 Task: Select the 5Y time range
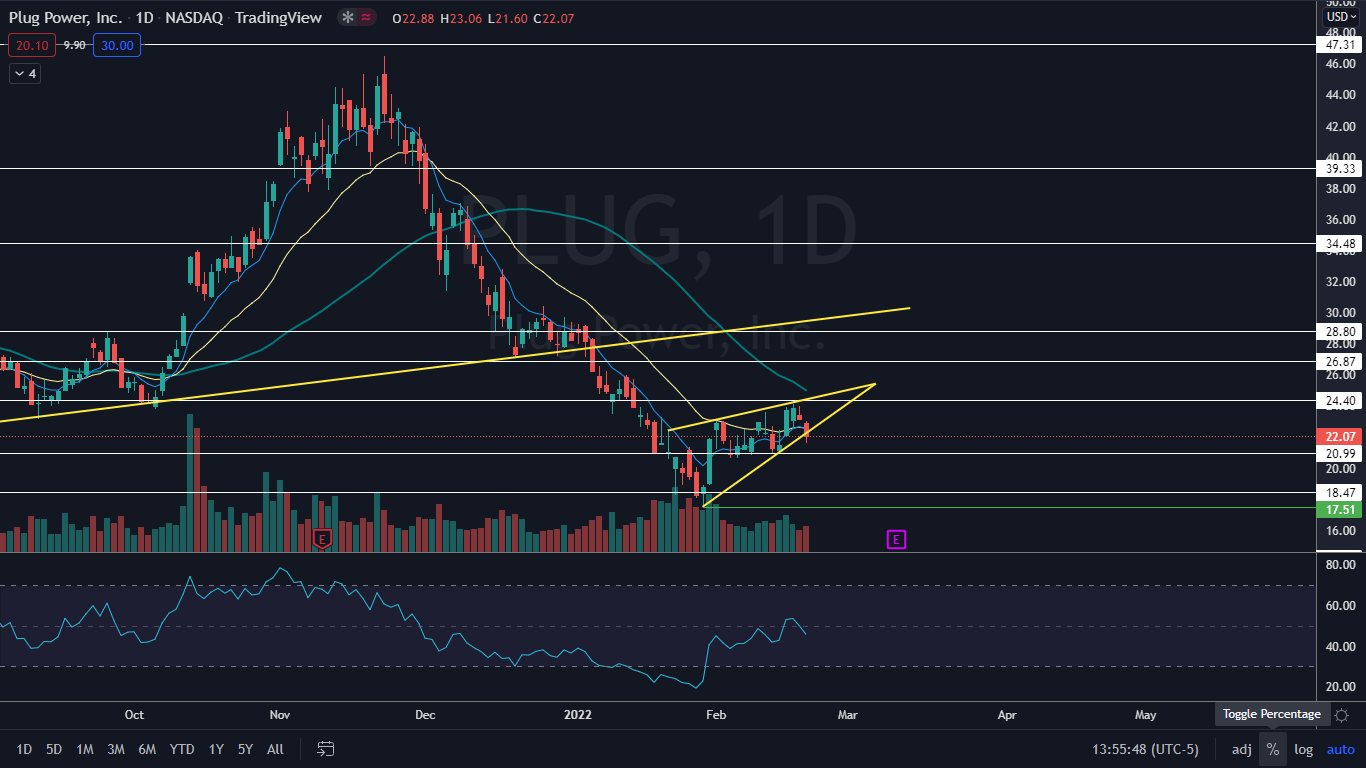point(245,749)
